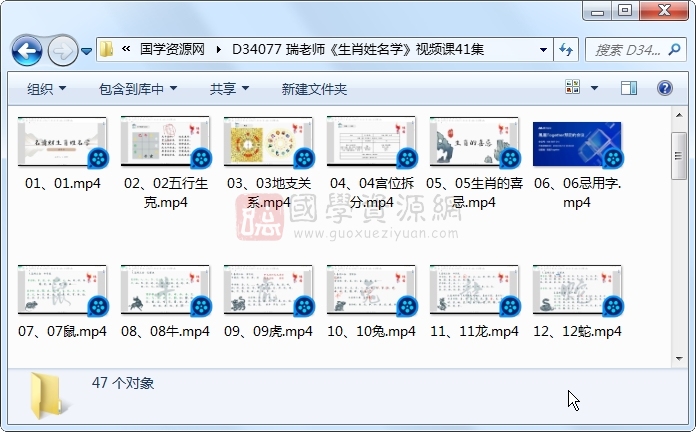Toggle the preview pane
The height and width of the screenshot is (432, 696).
tap(629, 88)
